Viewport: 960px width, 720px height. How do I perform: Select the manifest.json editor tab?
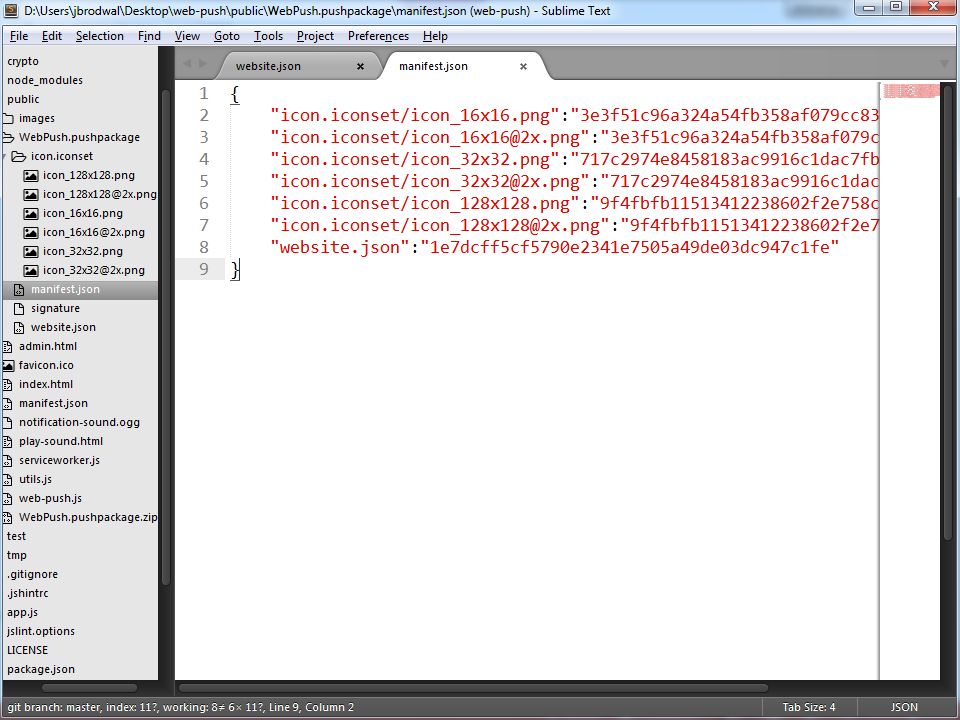pos(433,66)
